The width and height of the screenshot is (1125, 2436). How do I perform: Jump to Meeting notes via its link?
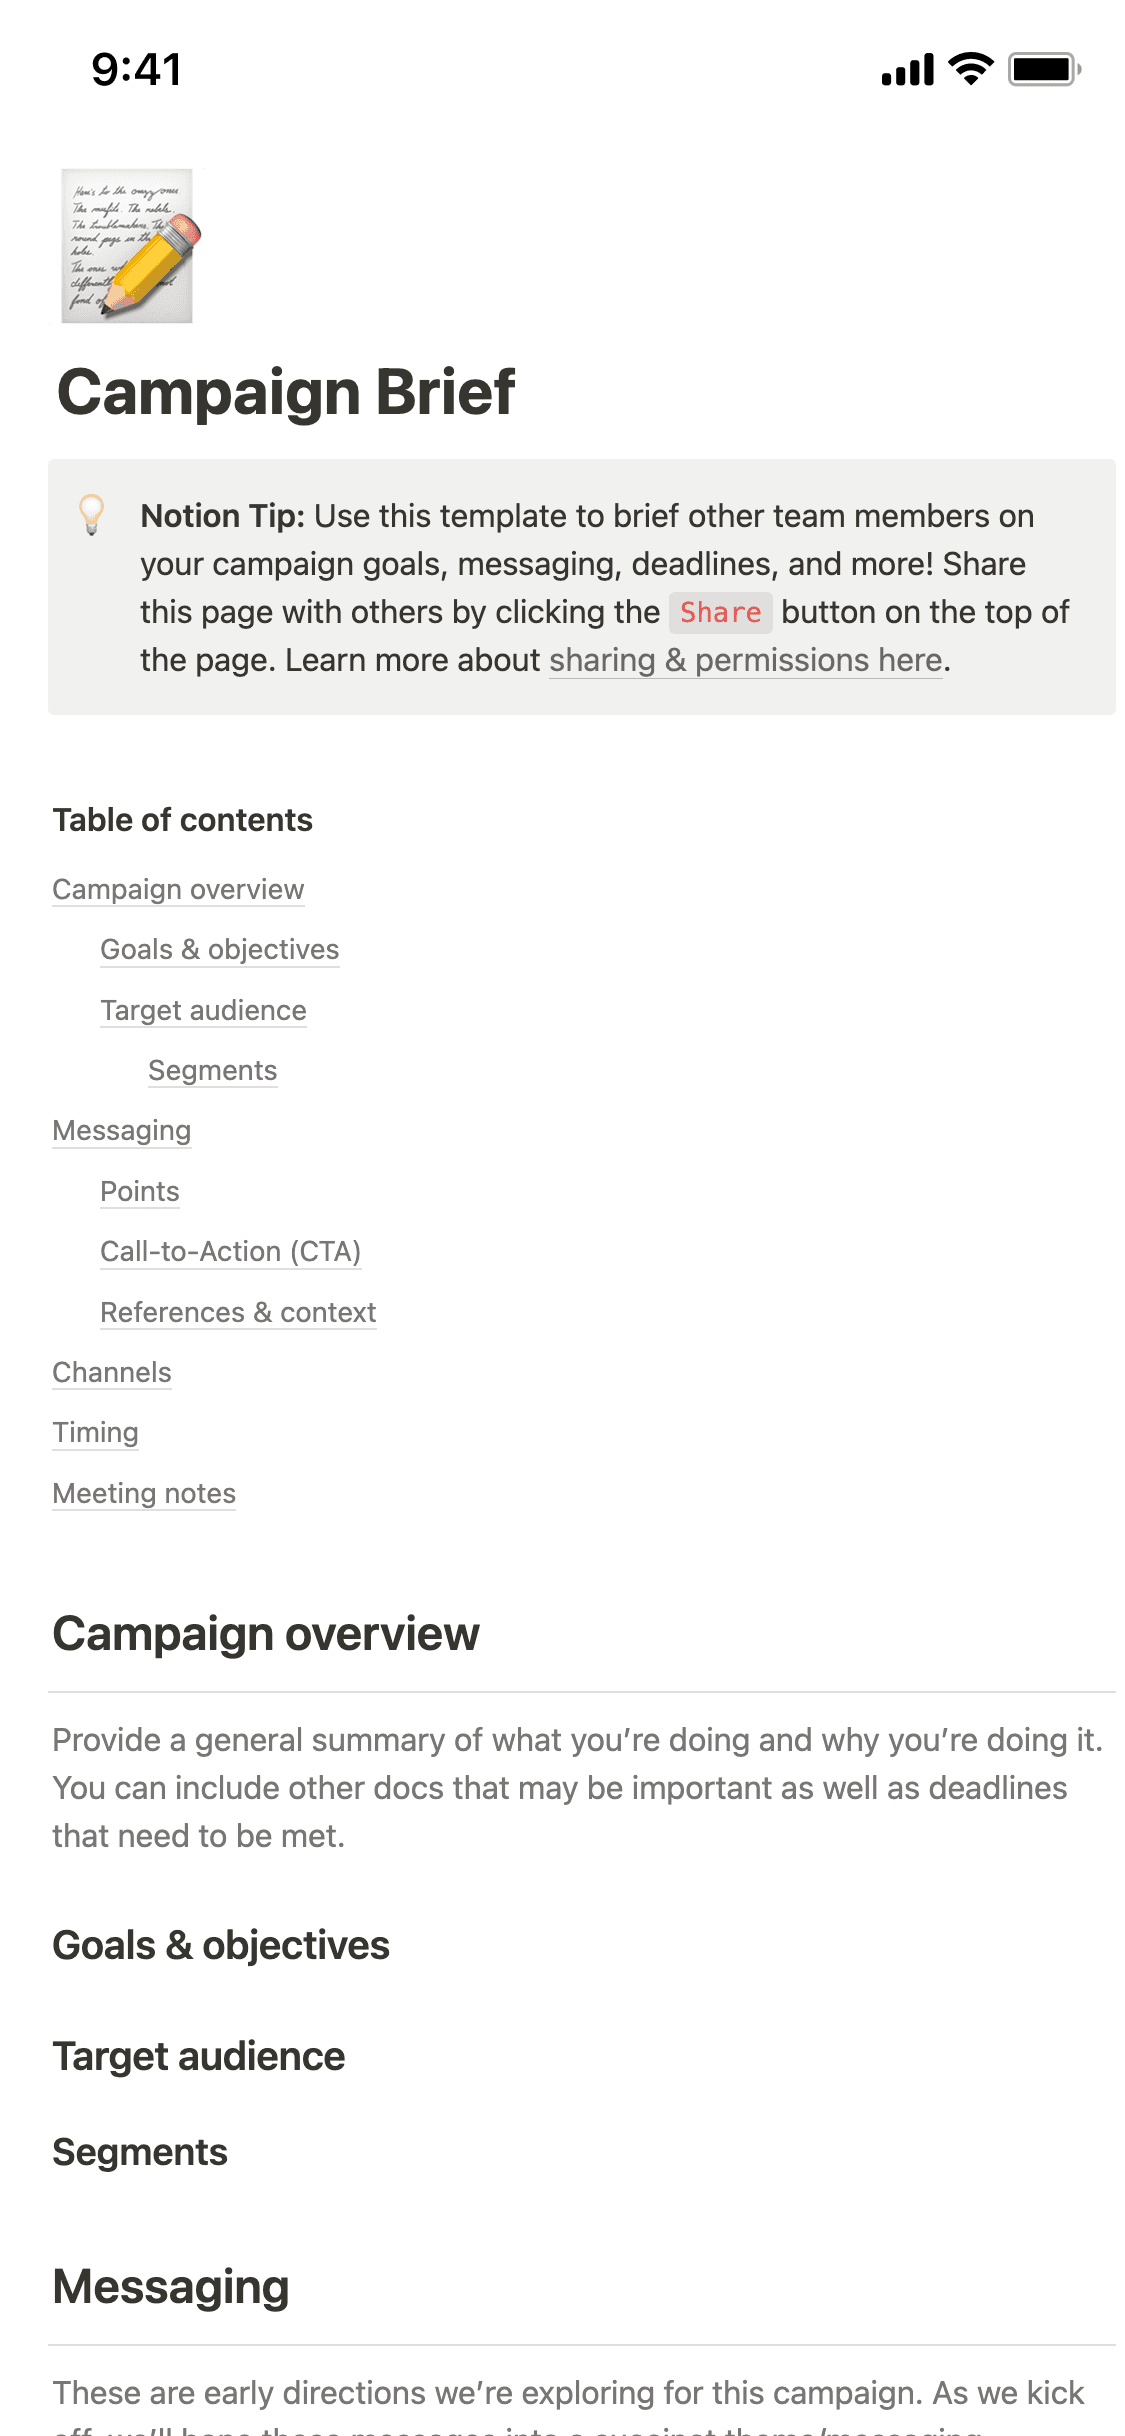click(144, 1493)
